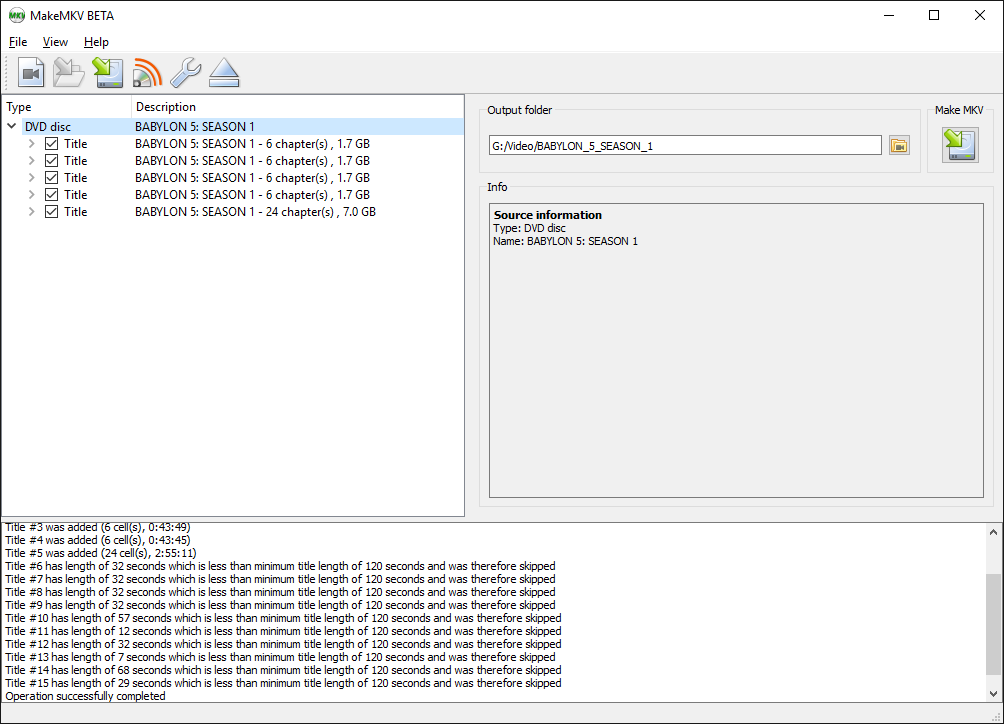1004x724 pixels.
Task: Click the Stream toolbar icon
Action: coord(146,73)
